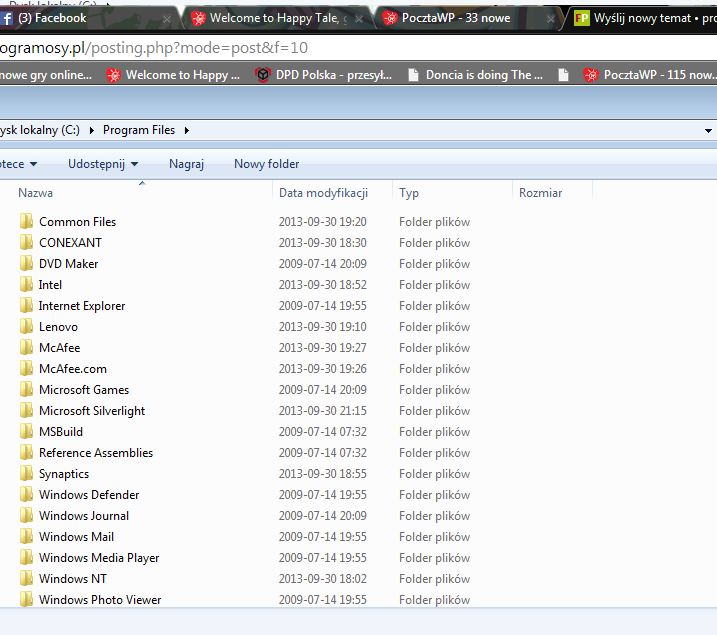
Task: Click the Windows Media Player folder icon
Action: tap(27, 558)
